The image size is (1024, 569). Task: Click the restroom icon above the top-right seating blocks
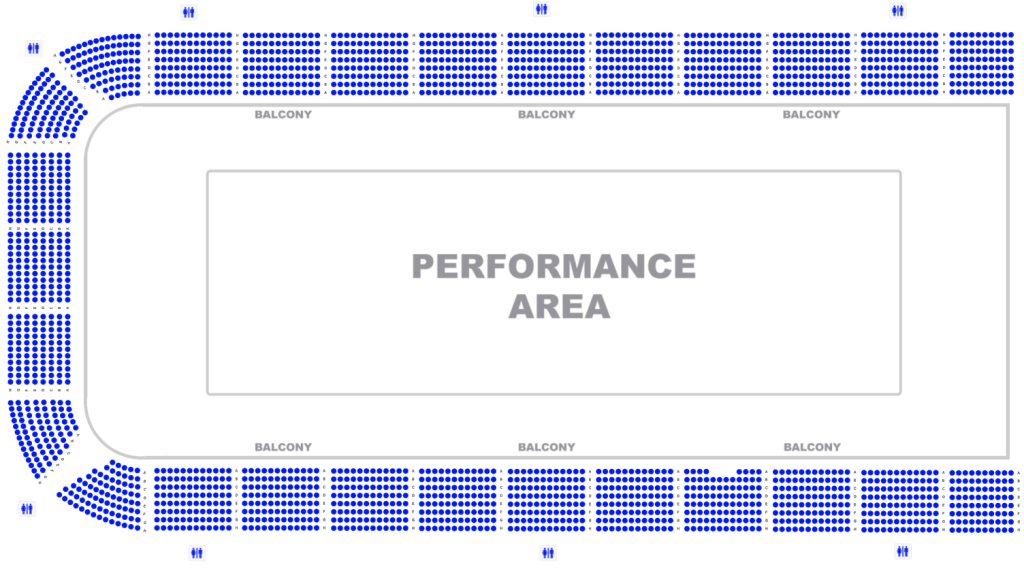click(x=898, y=10)
